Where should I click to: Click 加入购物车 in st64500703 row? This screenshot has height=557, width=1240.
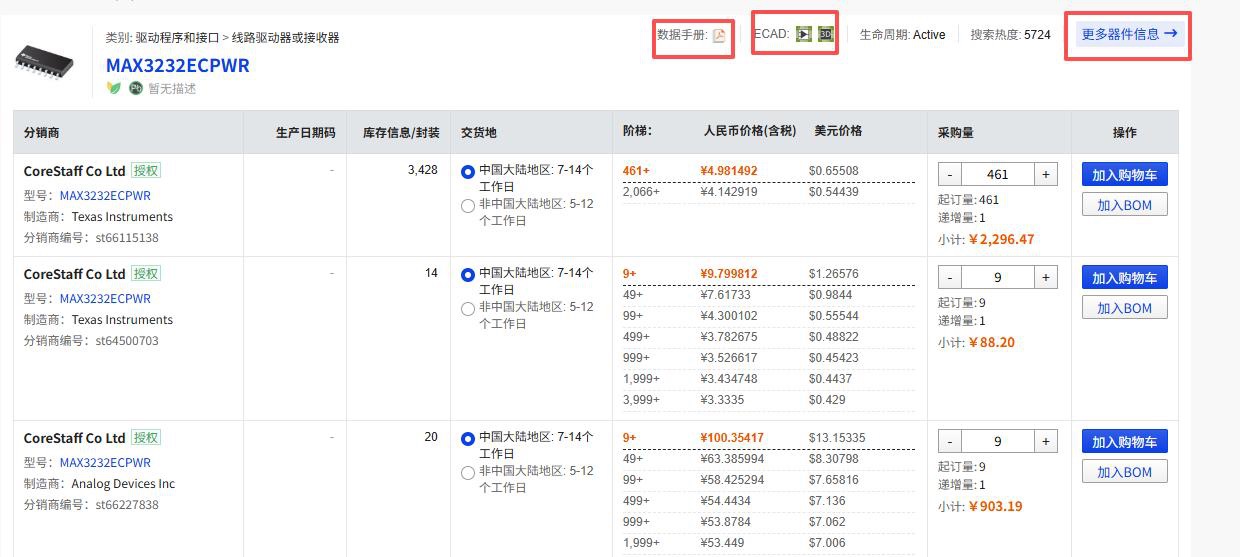pyautogui.click(x=1124, y=278)
